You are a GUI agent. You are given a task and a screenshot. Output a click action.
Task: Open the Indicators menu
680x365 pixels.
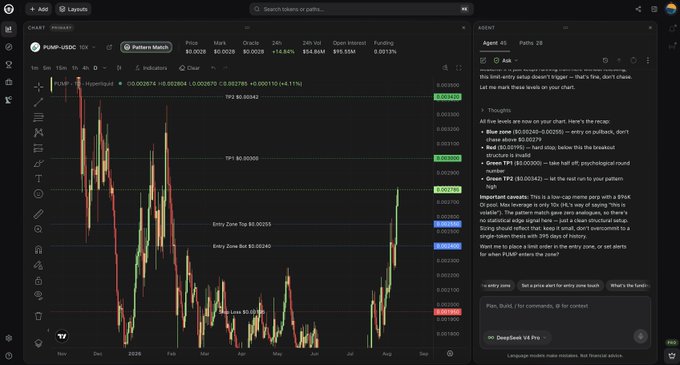coord(151,68)
